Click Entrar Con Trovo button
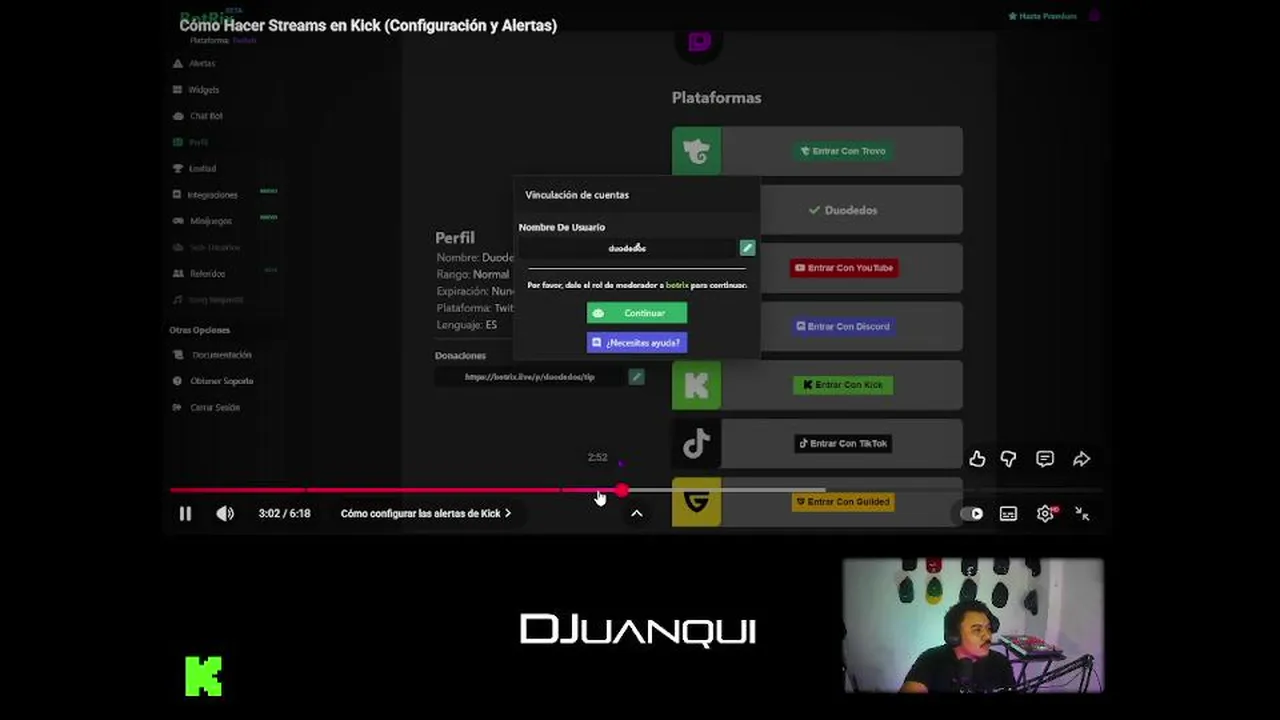The height and width of the screenshot is (720, 1280). [842, 151]
